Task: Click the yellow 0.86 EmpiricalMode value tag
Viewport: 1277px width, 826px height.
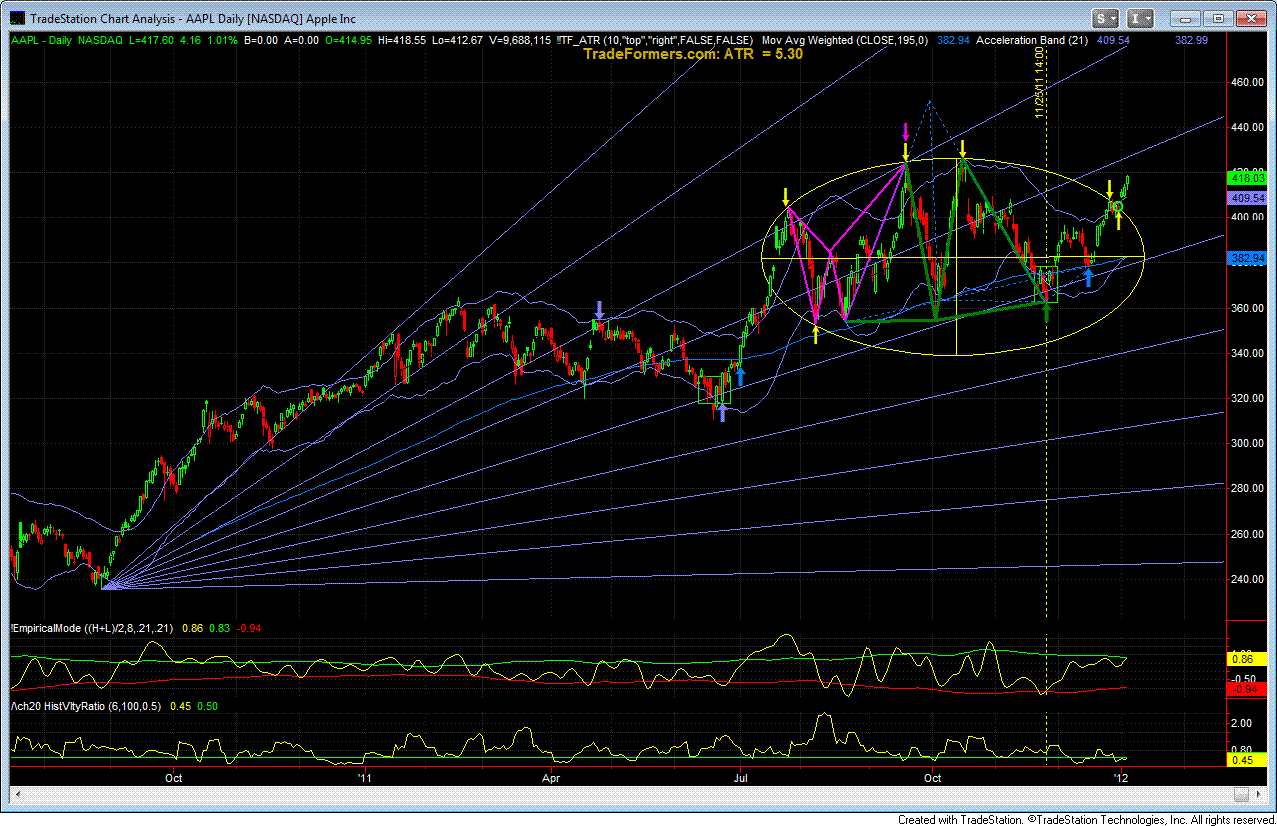Action: click(x=1246, y=660)
